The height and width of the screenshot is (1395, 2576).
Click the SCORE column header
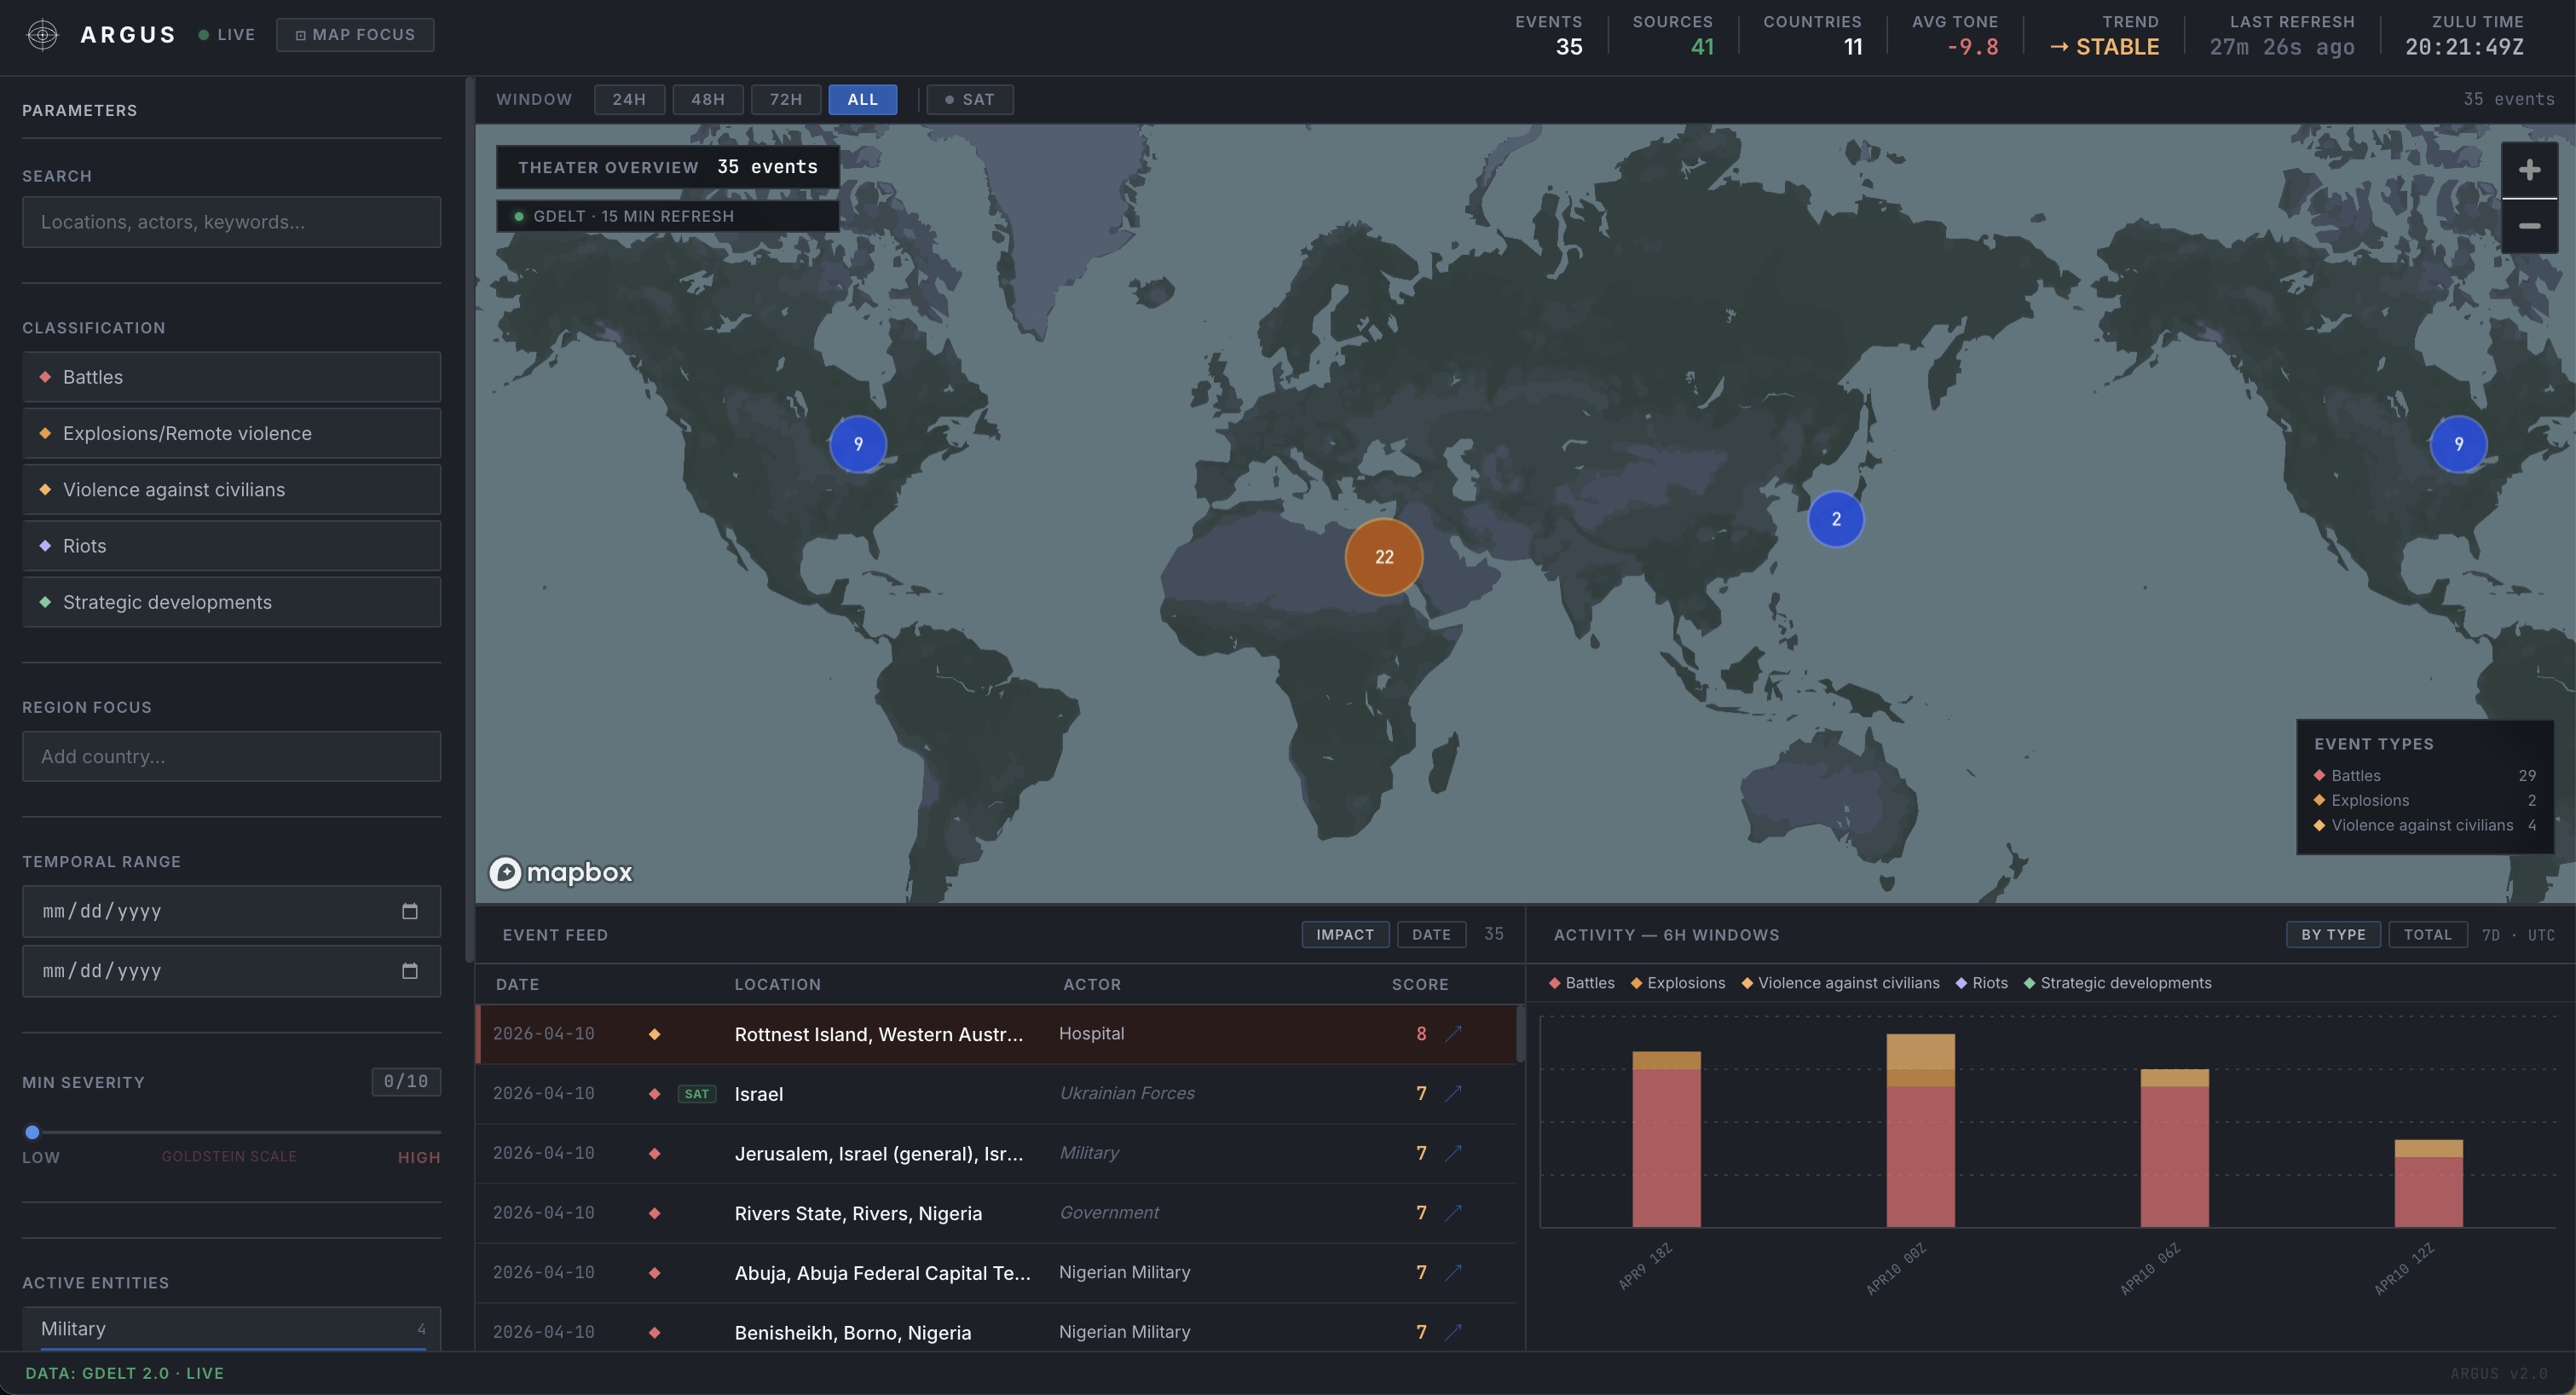click(x=1420, y=985)
